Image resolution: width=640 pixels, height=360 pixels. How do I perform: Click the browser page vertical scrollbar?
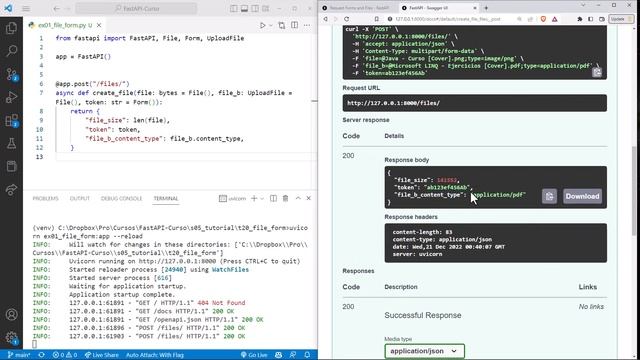pyautogui.click(x=634, y=190)
